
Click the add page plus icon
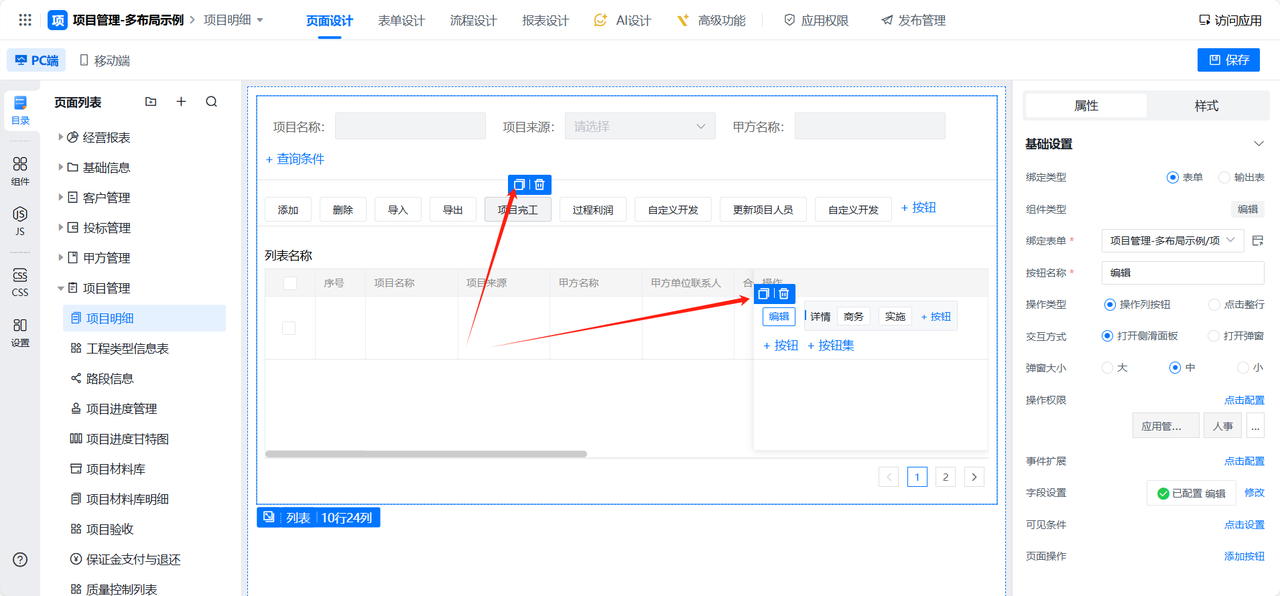click(181, 102)
